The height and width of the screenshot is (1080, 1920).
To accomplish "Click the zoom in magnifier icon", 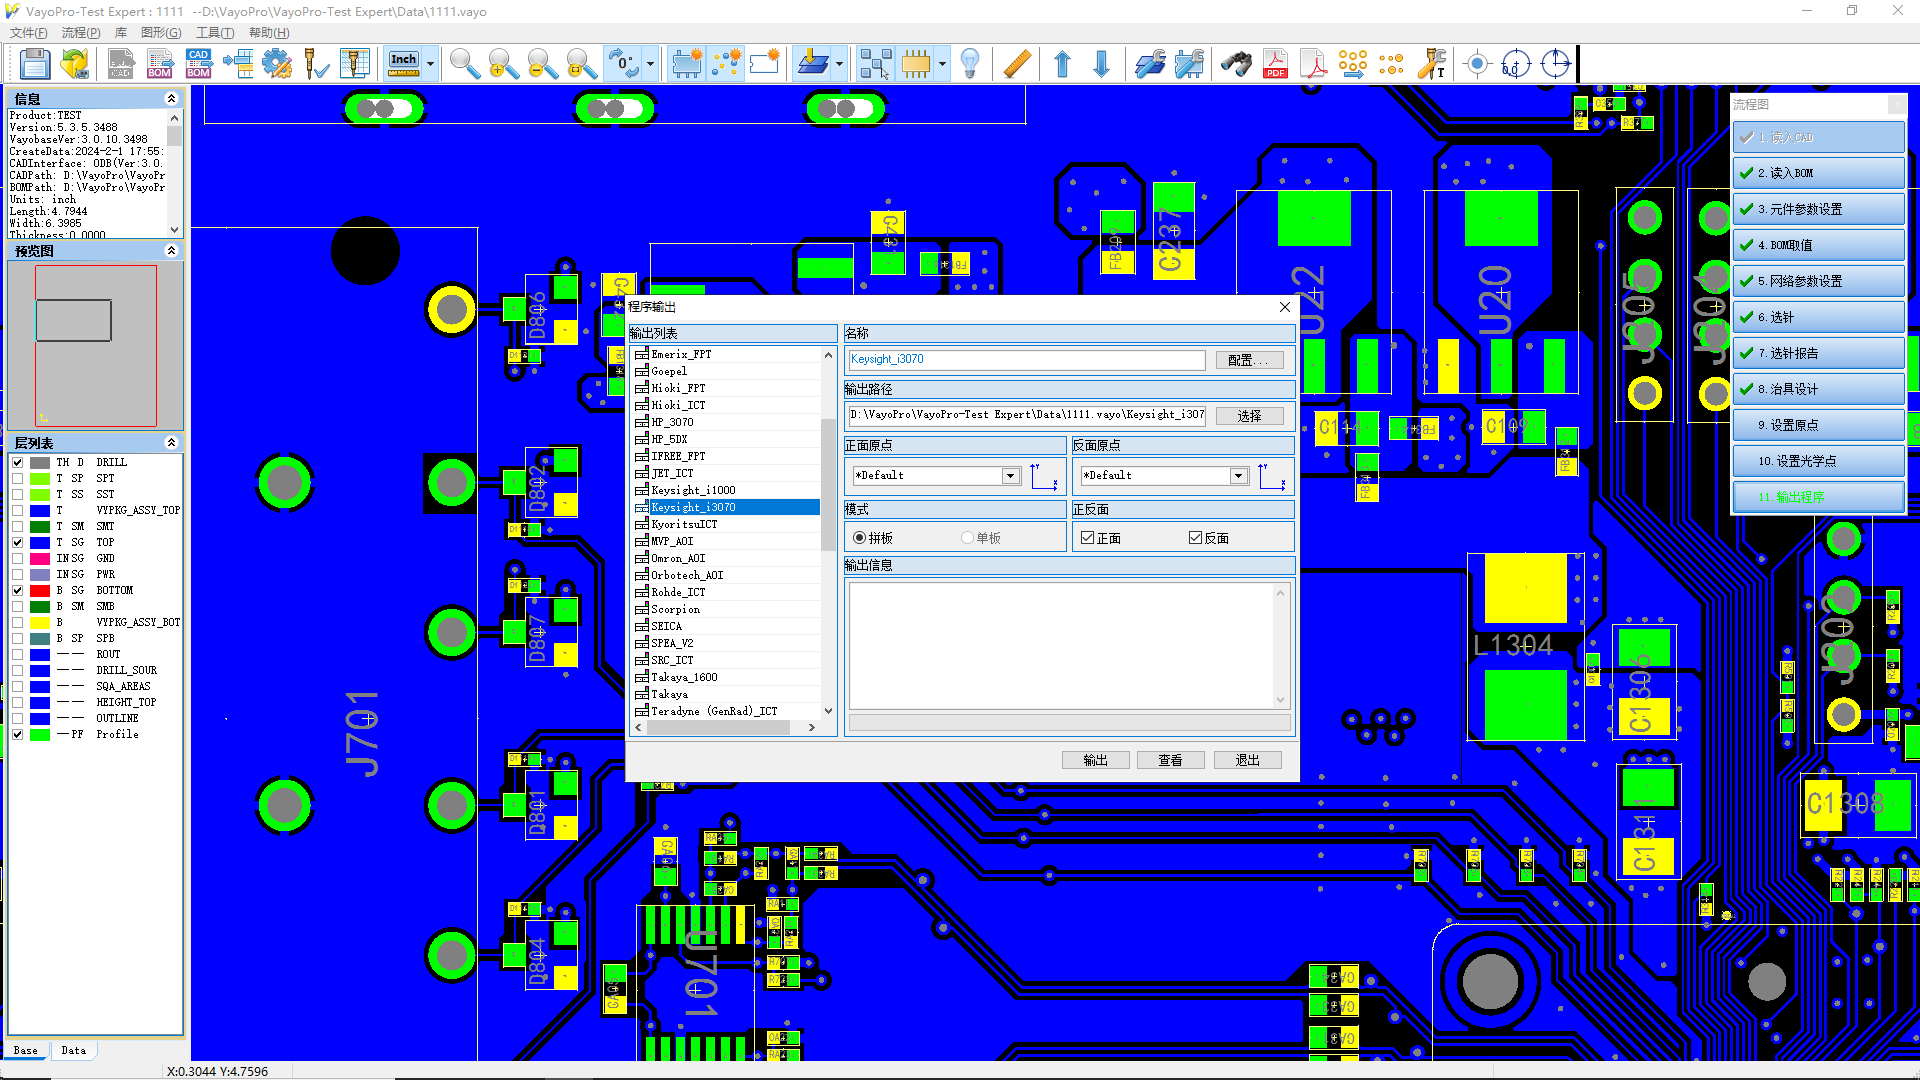I will pos(503,64).
